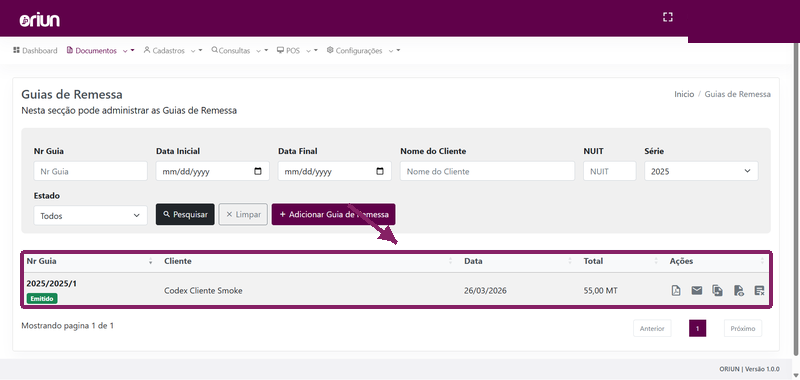Image resolution: width=800 pixels, height=380 pixels.
Task: Toggle fullscreen icon in header
Action: (x=667, y=17)
